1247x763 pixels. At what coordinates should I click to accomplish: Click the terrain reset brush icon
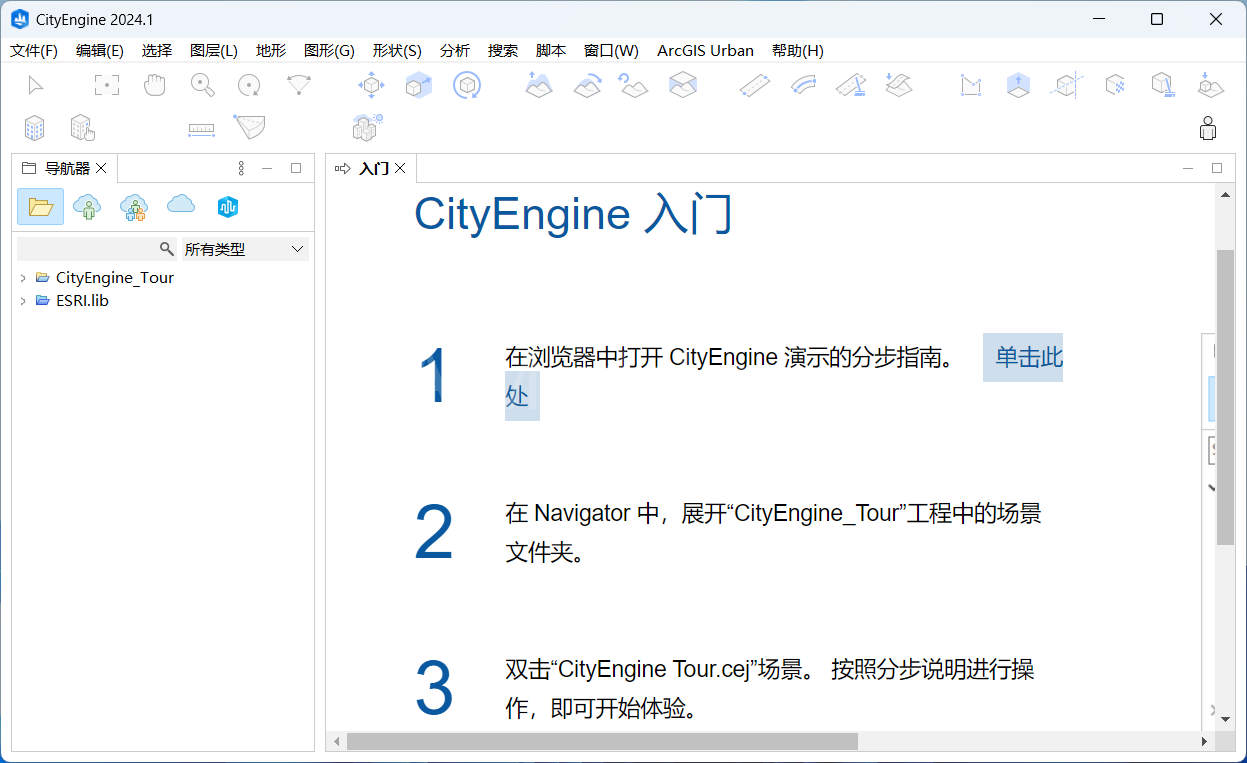click(634, 86)
